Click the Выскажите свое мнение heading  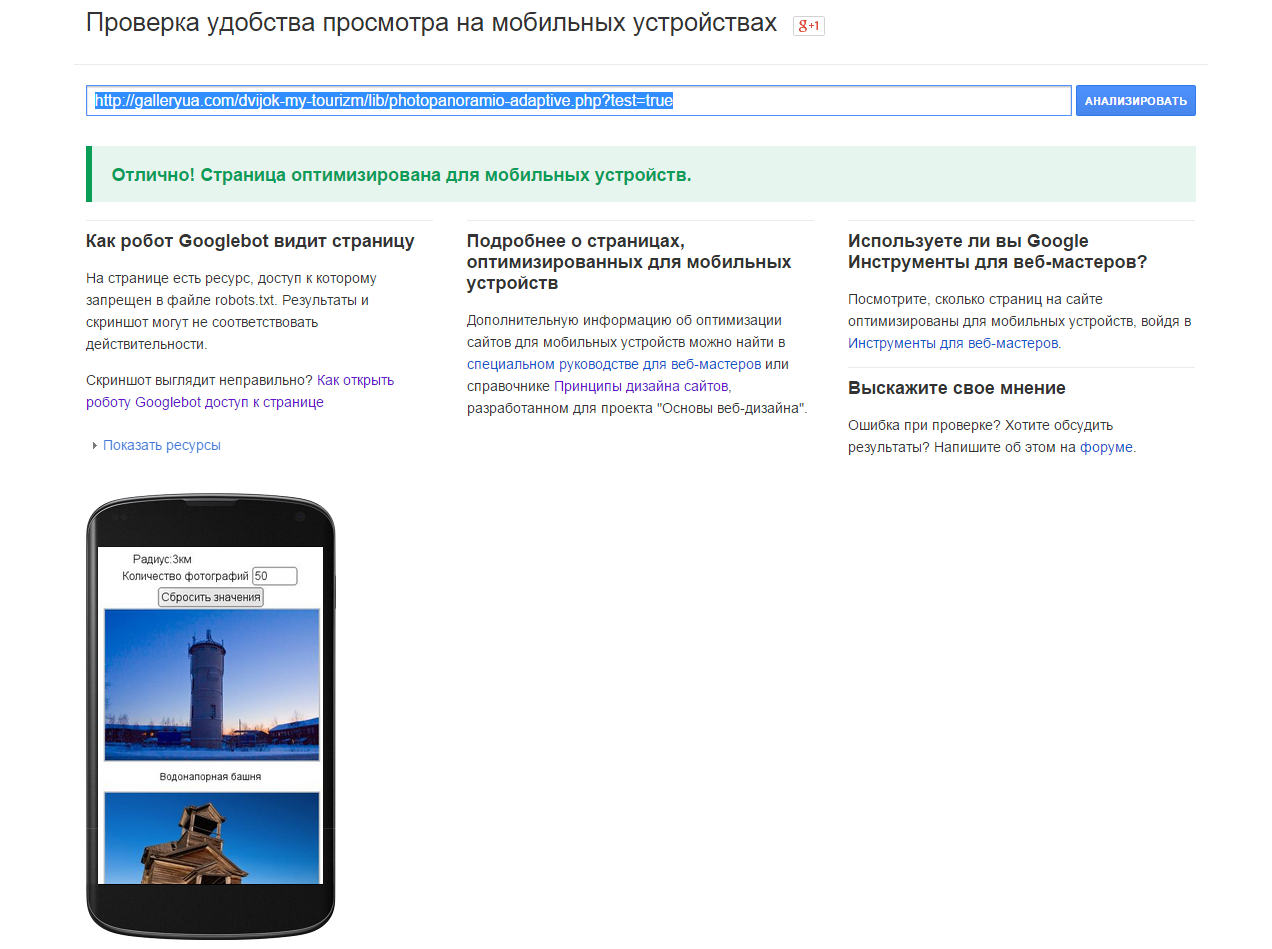957,388
